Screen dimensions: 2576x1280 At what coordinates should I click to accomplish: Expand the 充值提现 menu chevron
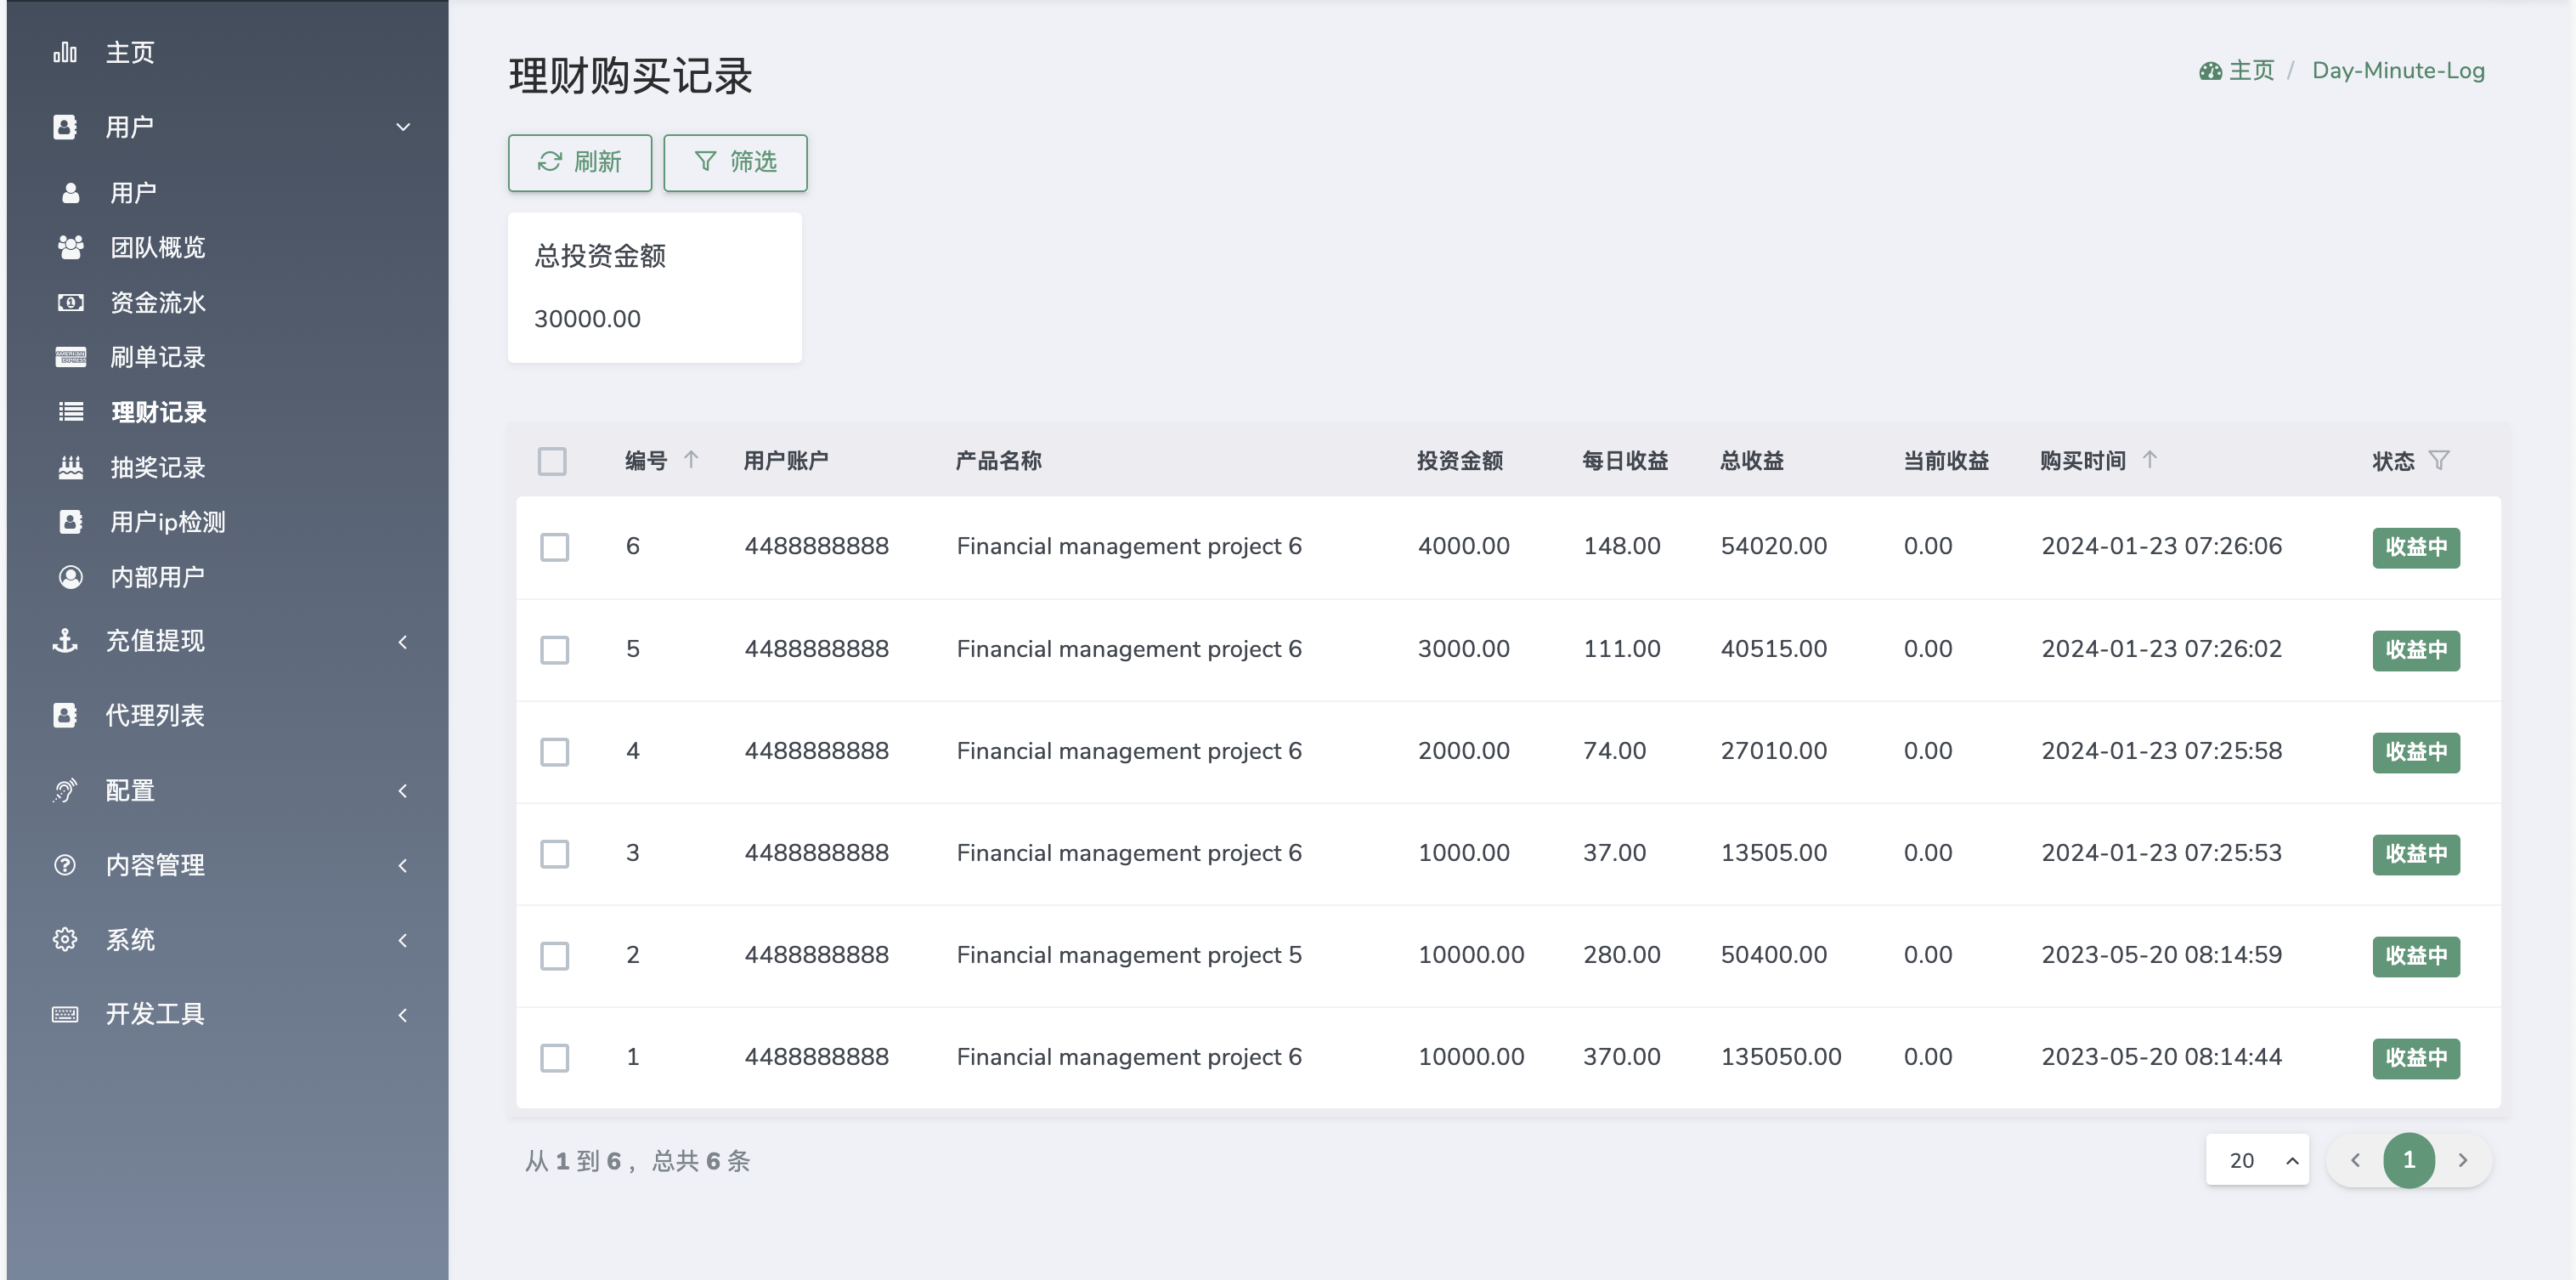click(403, 642)
